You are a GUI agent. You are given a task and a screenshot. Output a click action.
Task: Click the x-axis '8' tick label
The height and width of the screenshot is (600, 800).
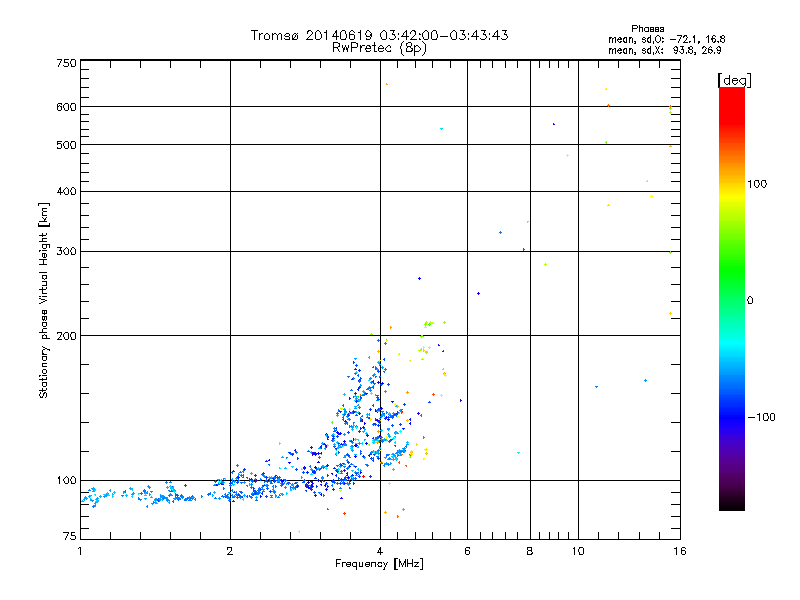pos(530,551)
